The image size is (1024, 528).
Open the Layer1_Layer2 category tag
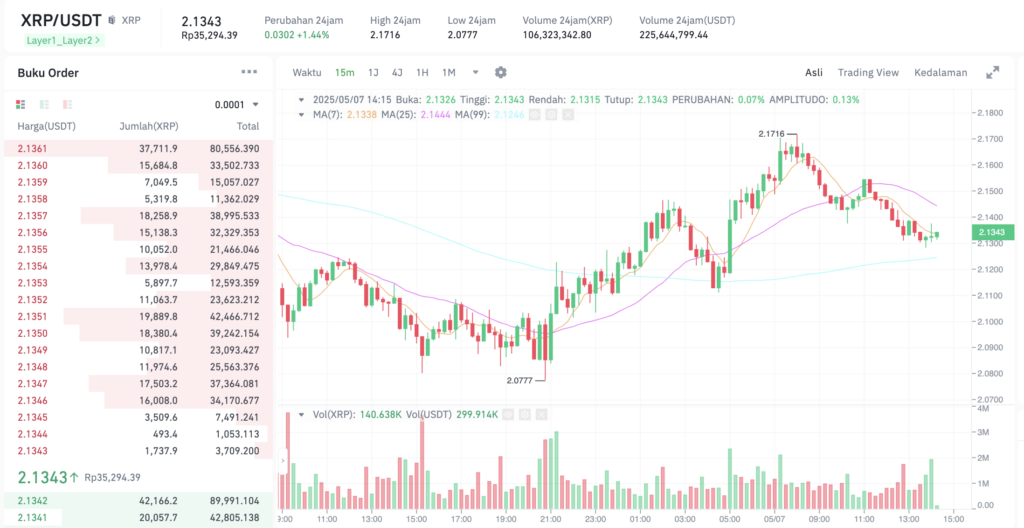point(62,40)
